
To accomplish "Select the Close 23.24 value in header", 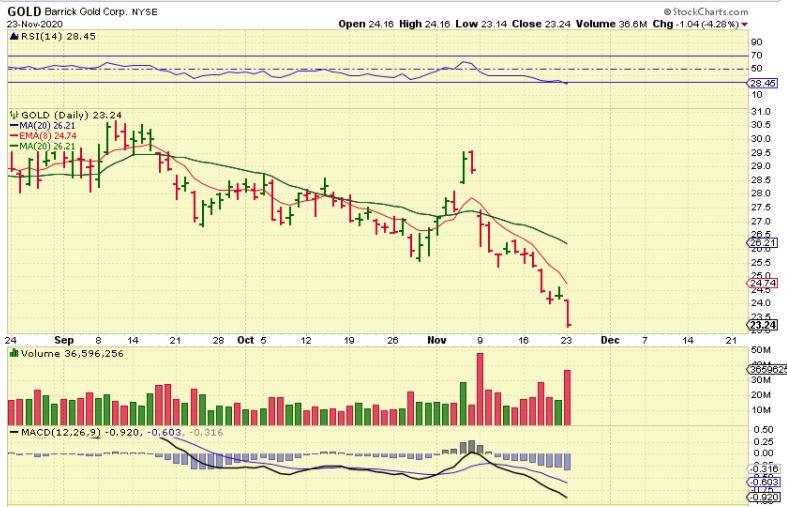I will click(541, 24).
